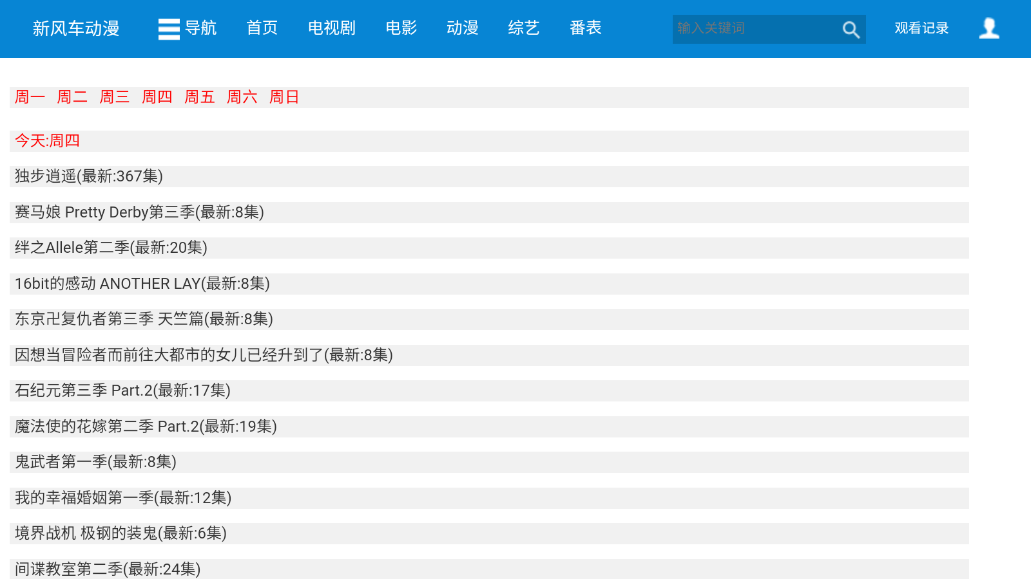Open the 动漫 category

[x=461, y=28]
